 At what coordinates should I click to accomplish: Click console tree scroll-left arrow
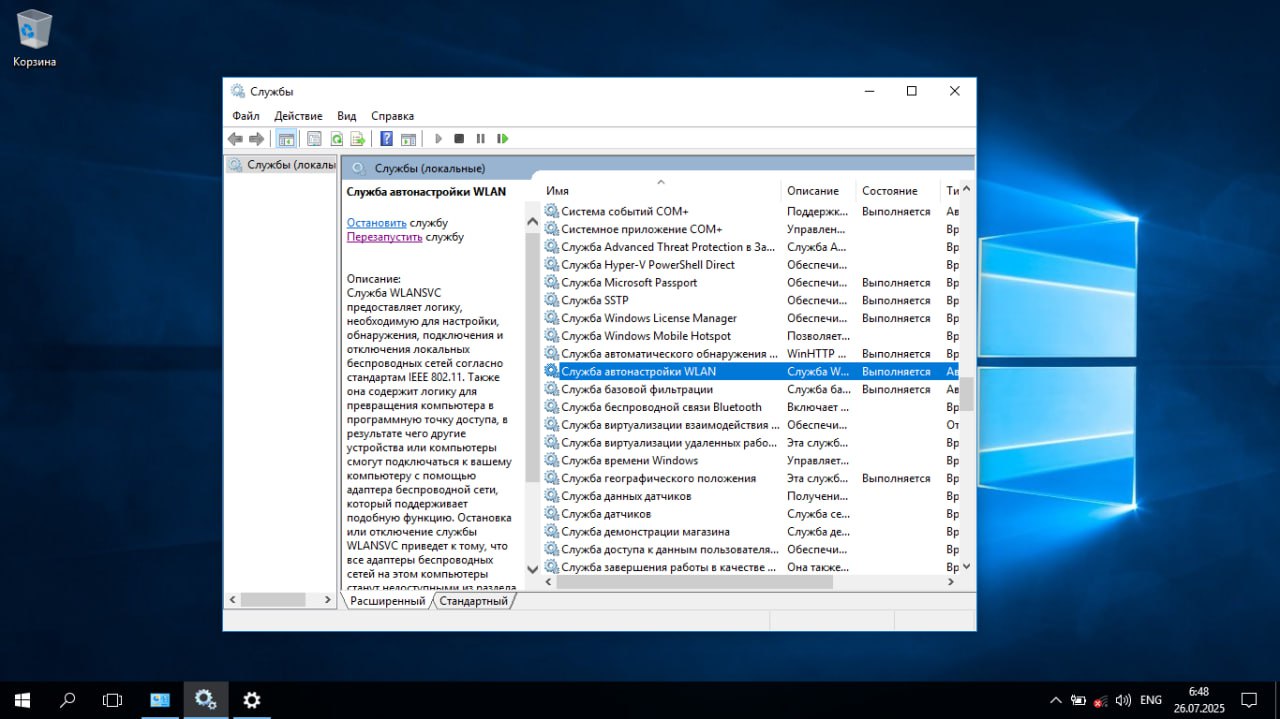tap(233, 600)
